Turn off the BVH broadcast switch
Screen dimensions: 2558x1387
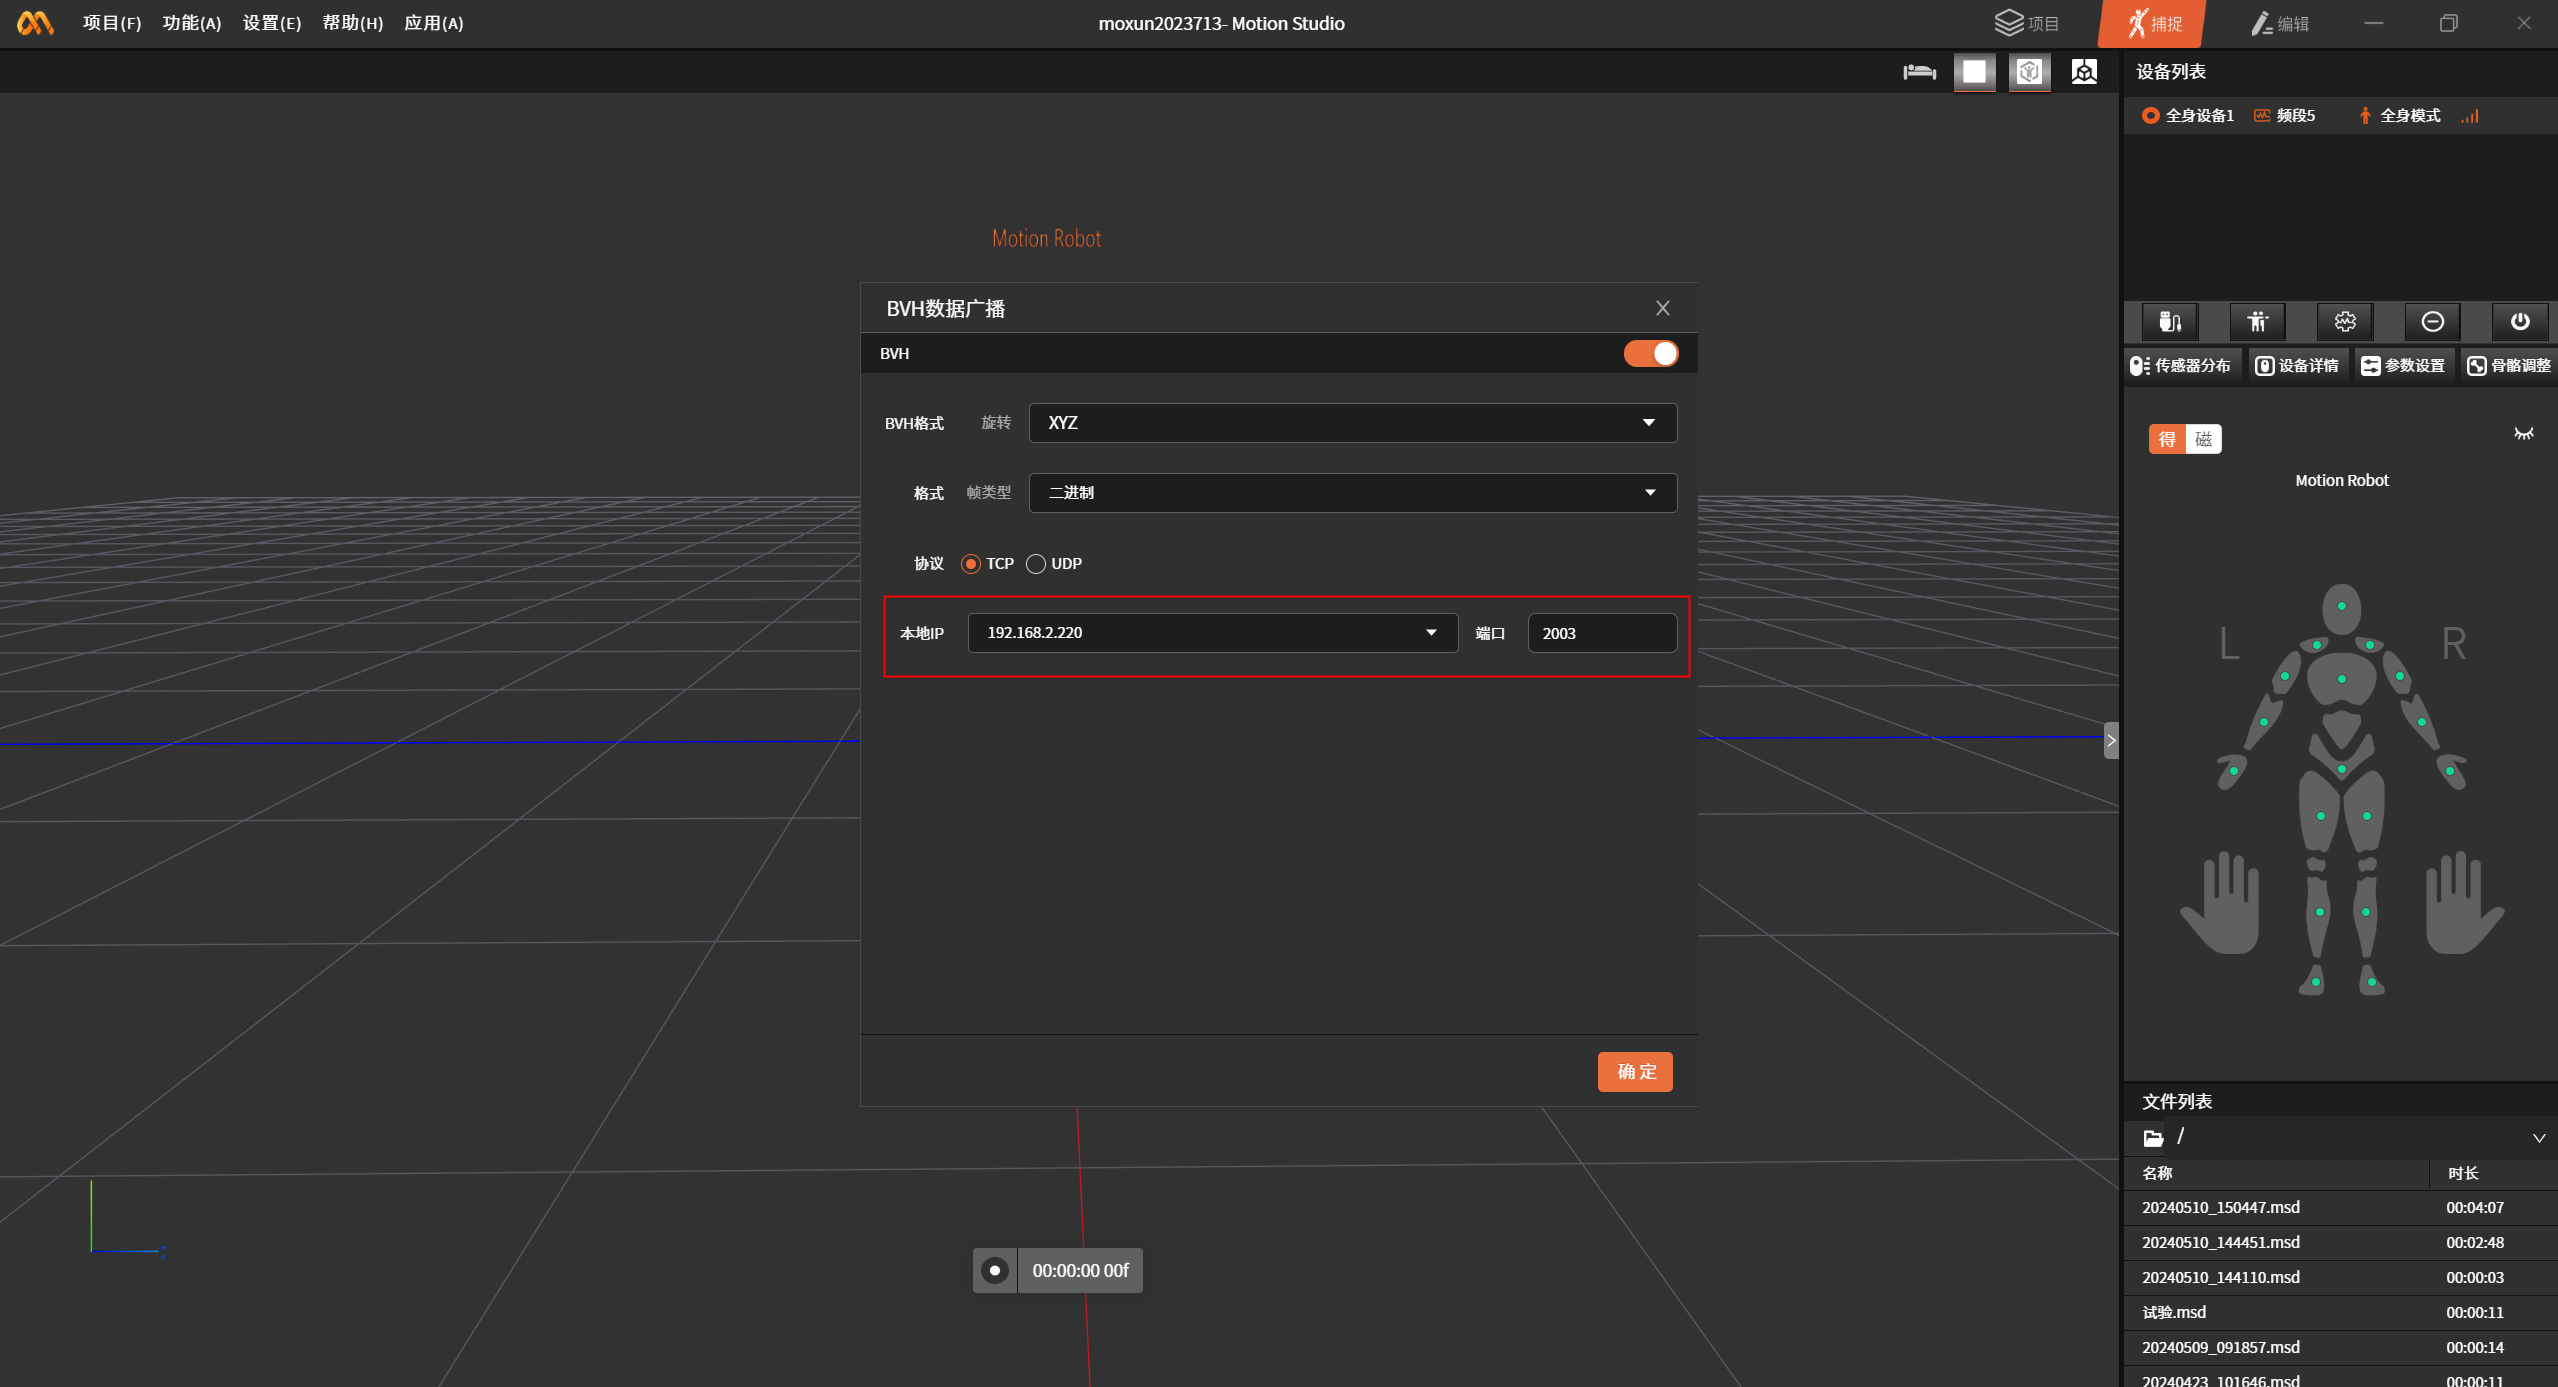click(x=1651, y=353)
